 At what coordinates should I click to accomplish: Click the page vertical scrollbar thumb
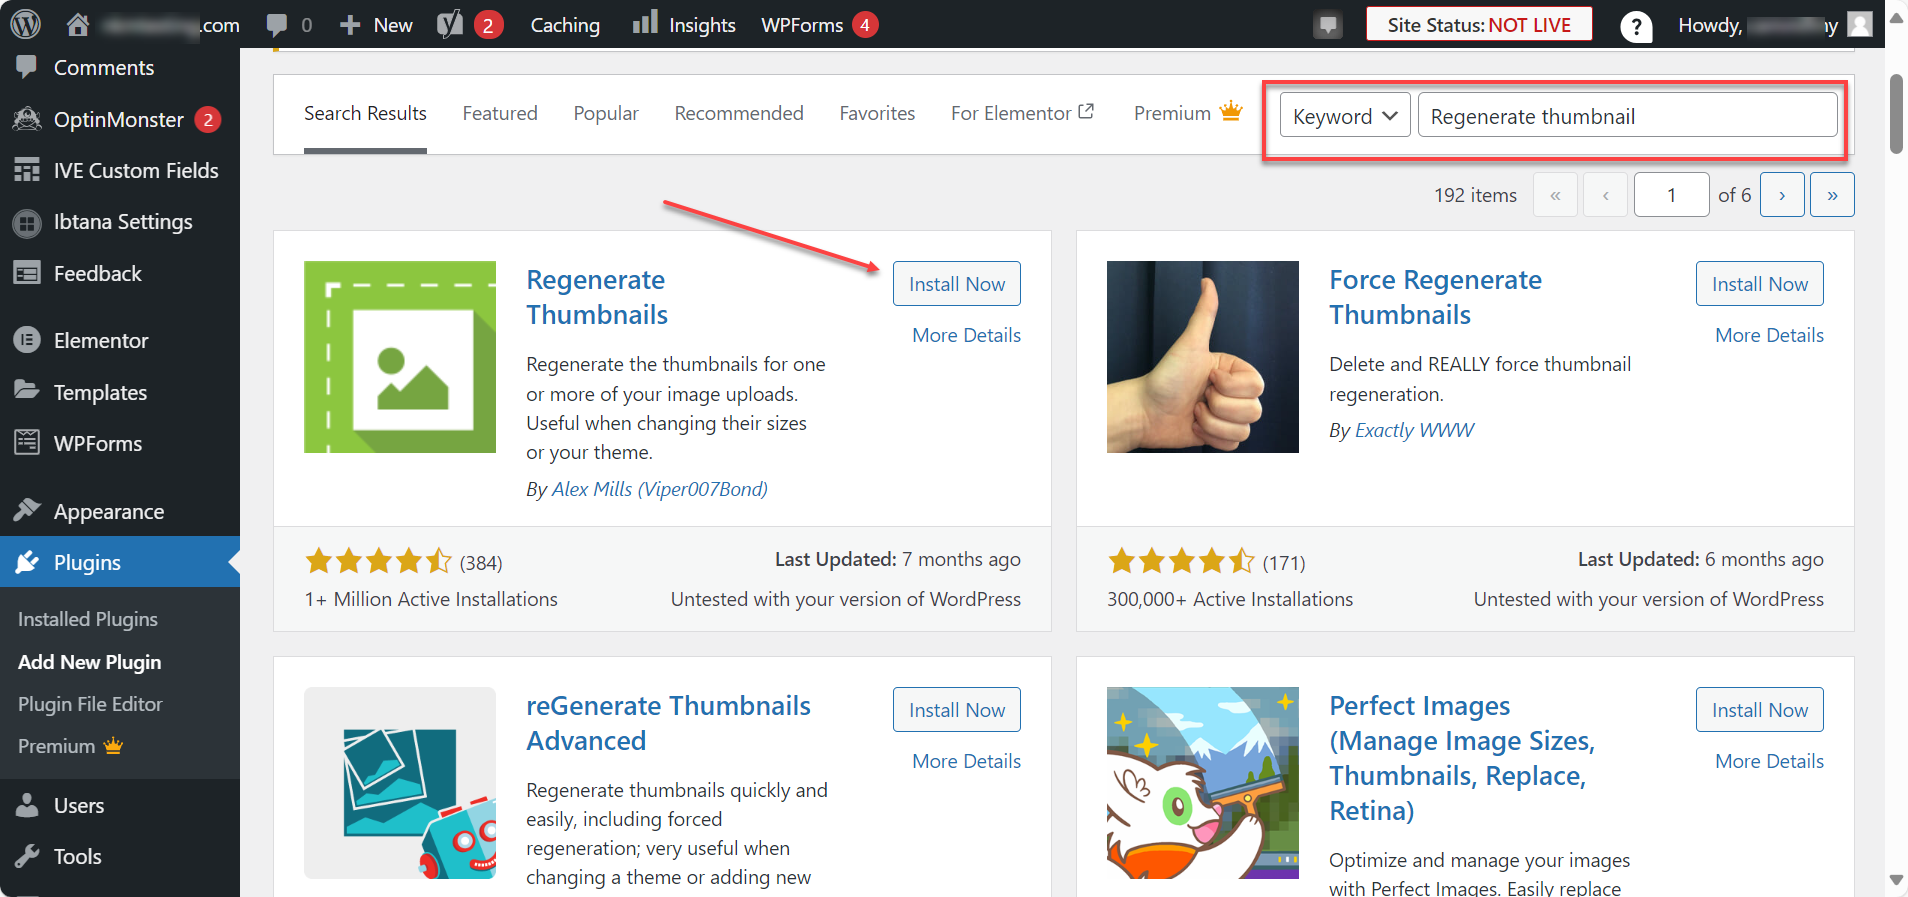(x=1896, y=114)
